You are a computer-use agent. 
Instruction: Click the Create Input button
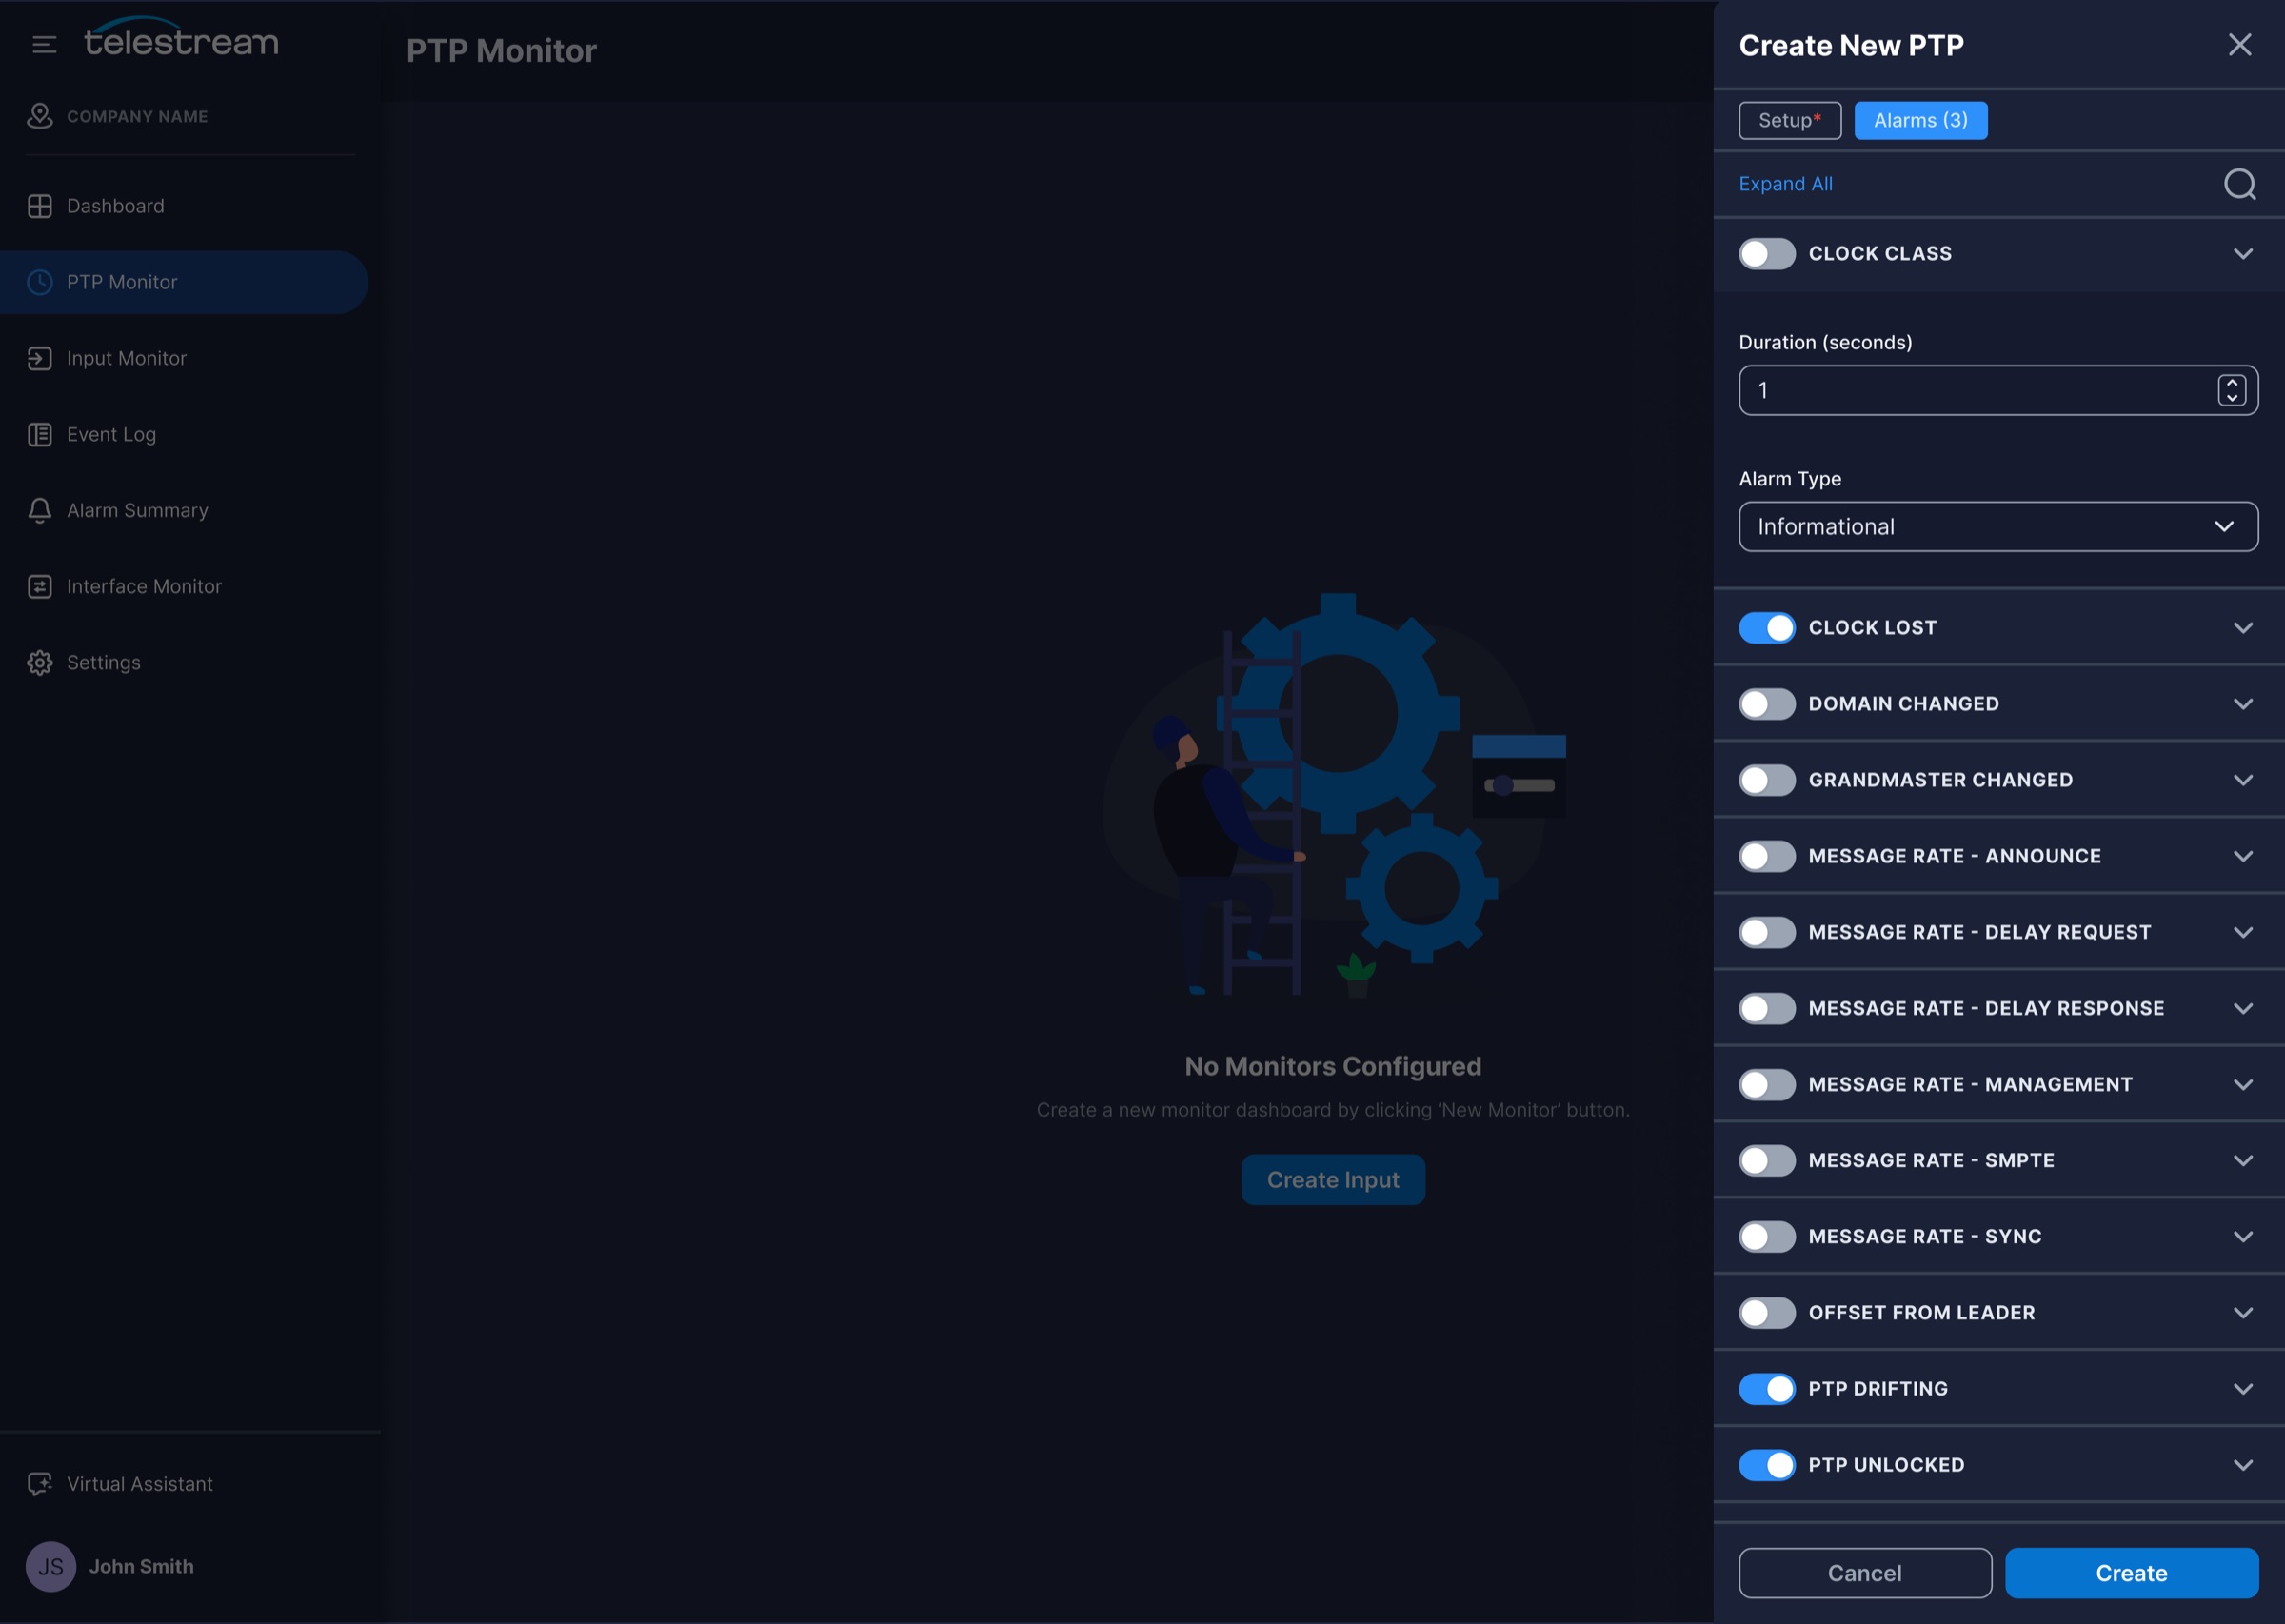coord(1332,1180)
